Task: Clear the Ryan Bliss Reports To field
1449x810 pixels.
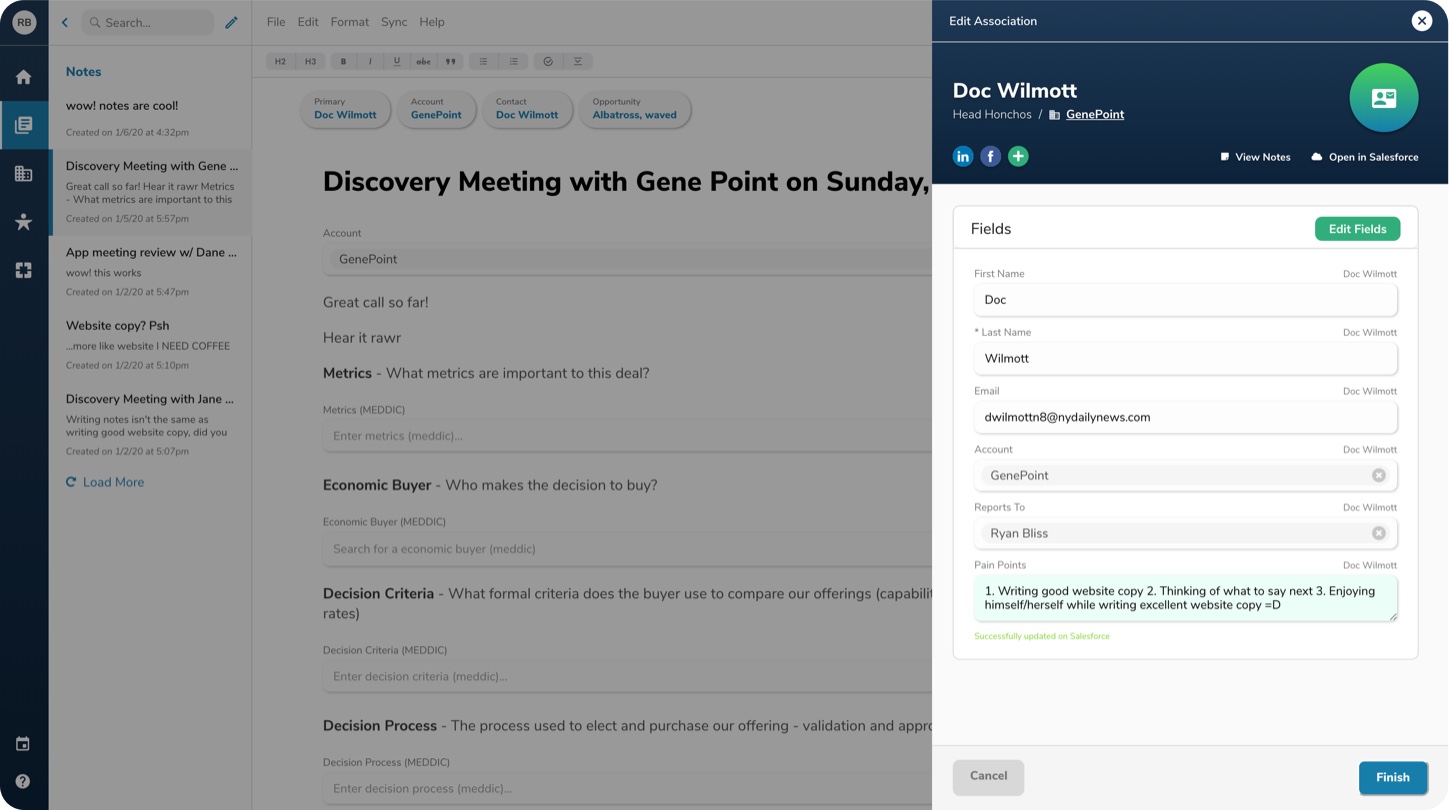Action: [x=1379, y=534]
